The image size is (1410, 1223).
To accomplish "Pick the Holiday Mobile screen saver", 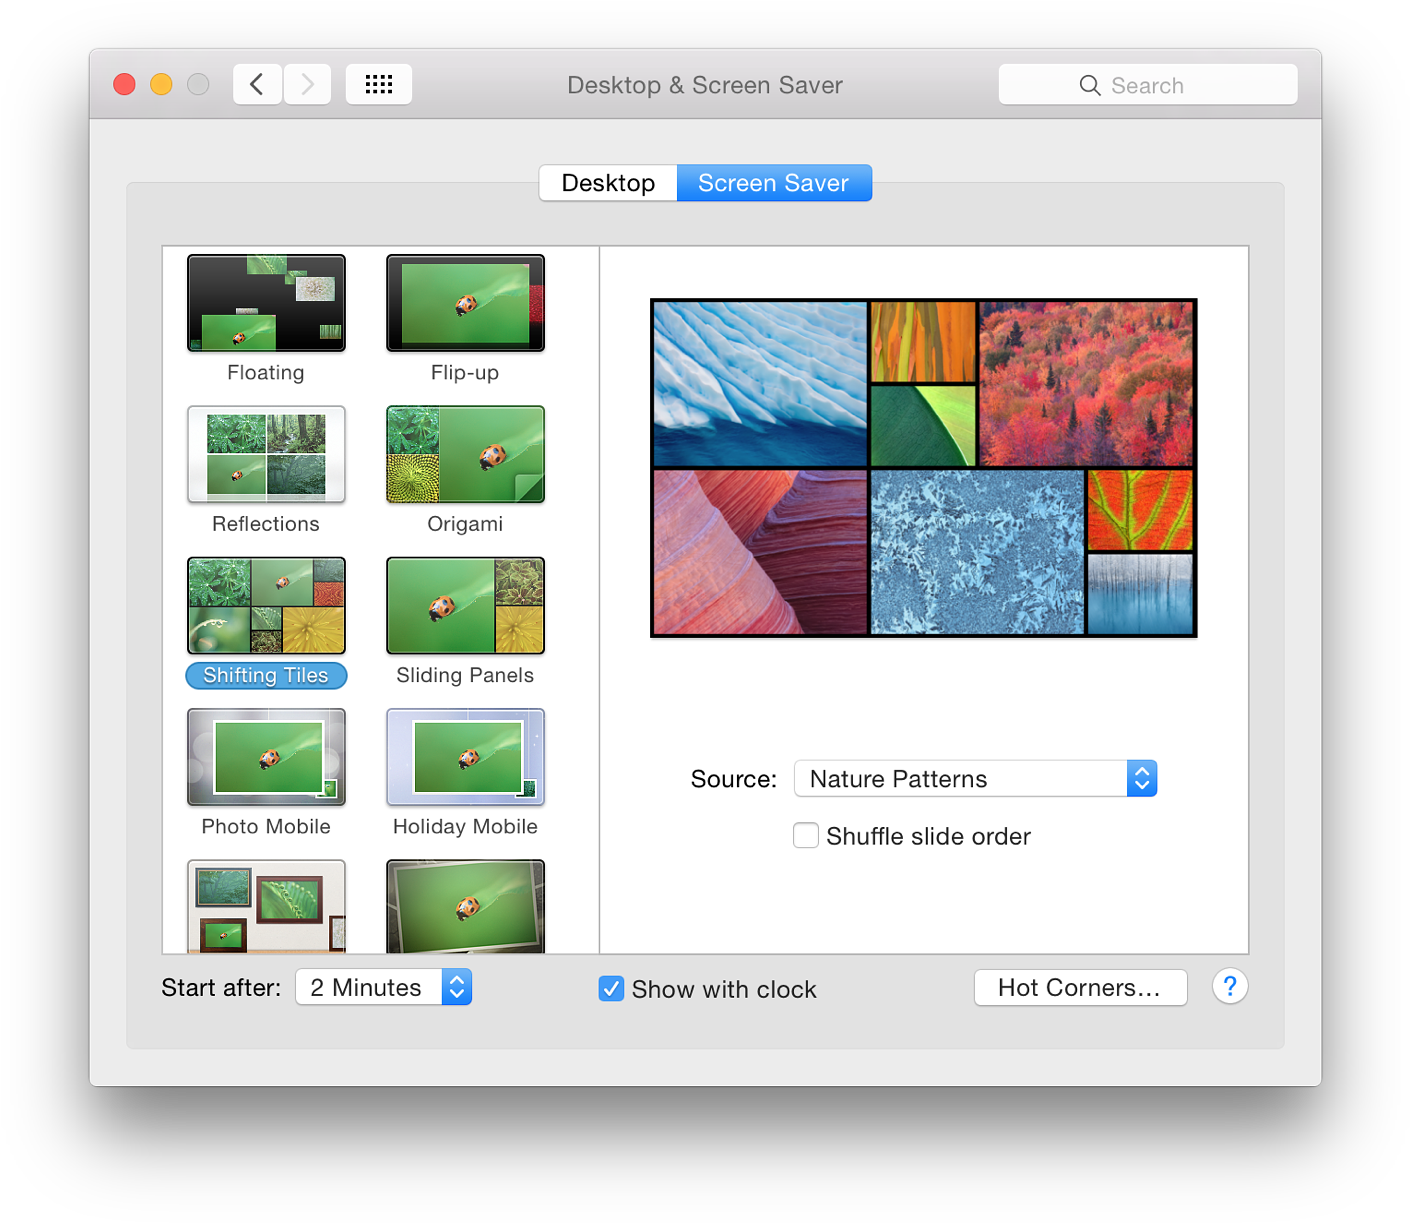I will click(465, 757).
